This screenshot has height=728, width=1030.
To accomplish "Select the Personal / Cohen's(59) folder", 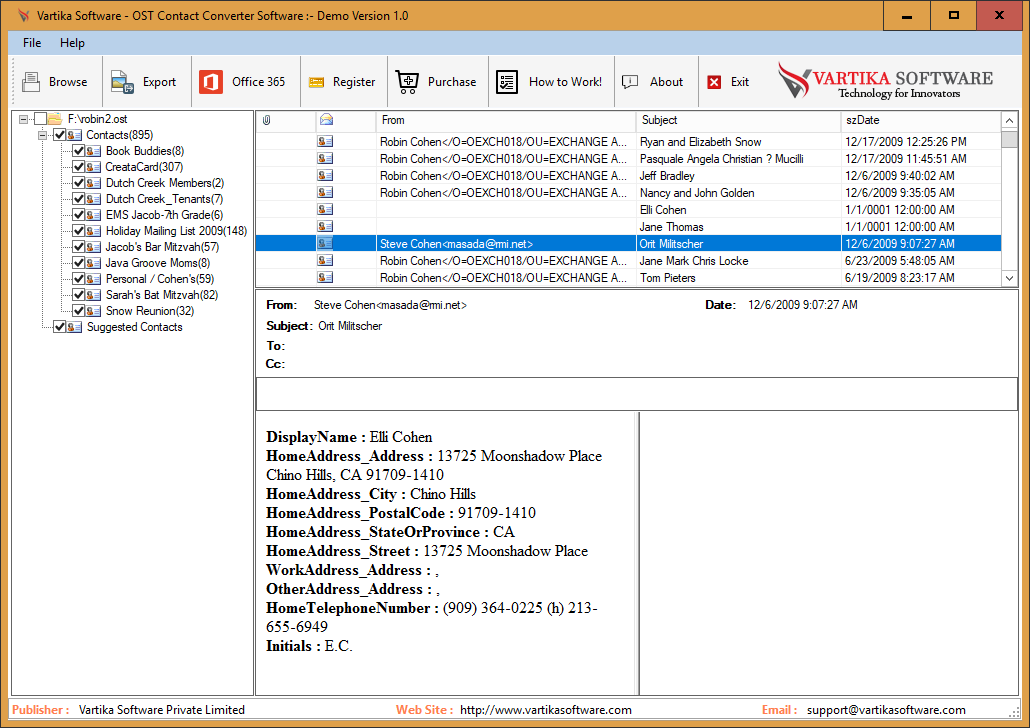I will (160, 279).
